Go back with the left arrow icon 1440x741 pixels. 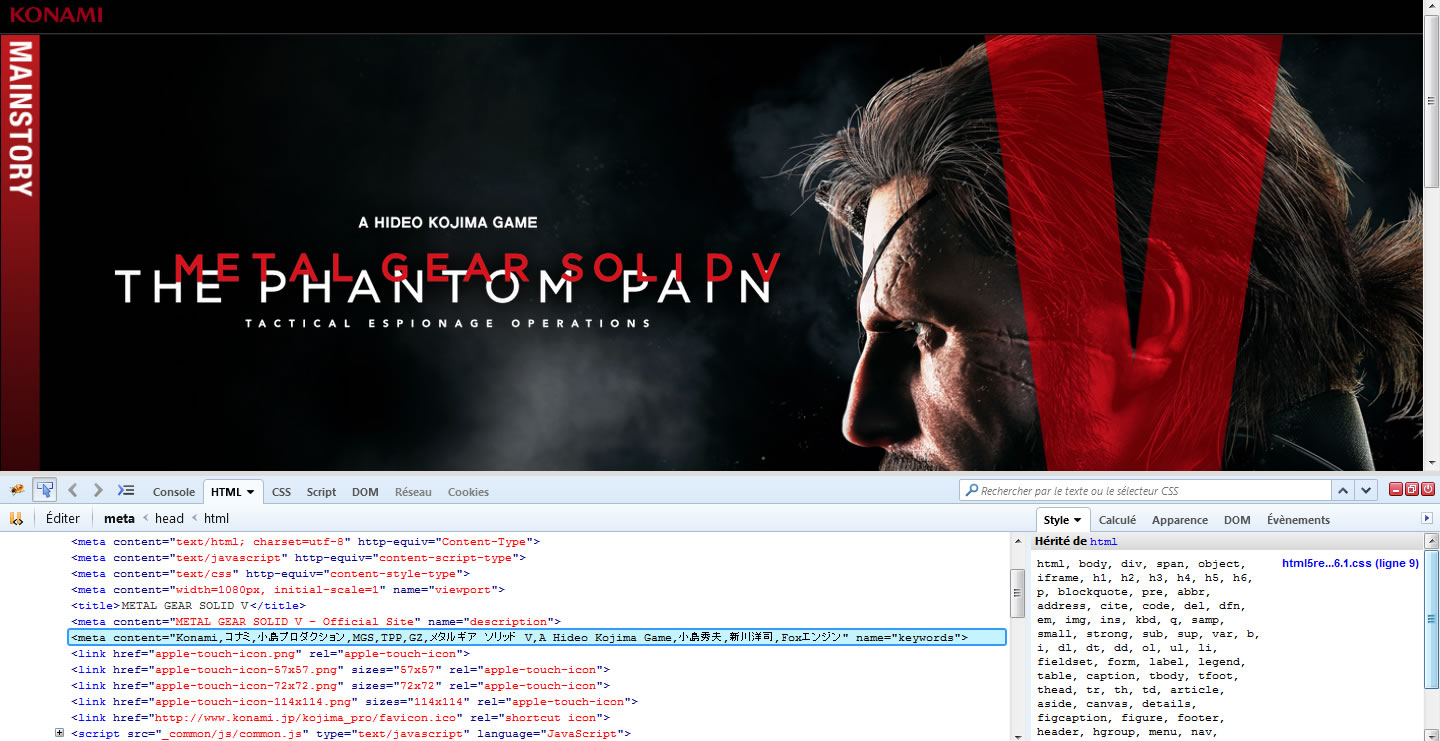pos(73,490)
